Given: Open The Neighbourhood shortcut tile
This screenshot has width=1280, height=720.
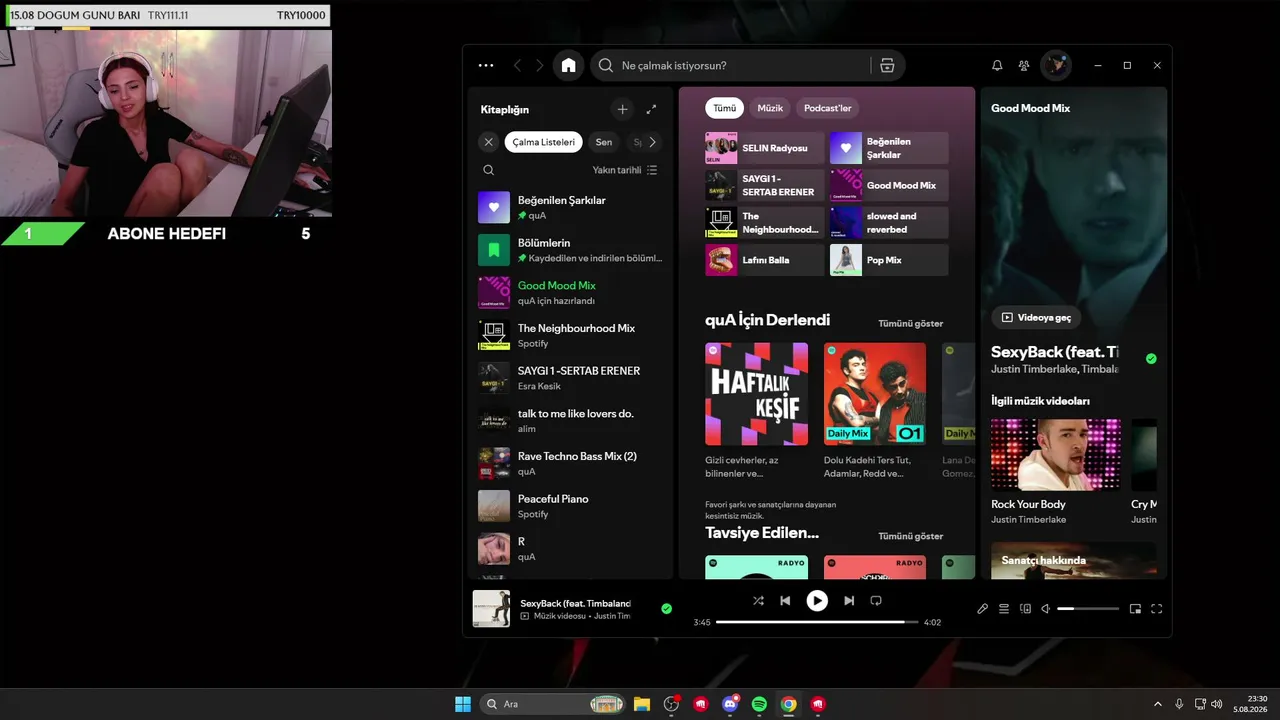Looking at the screenshot, I should pyautogui.click(x=765, y=223).
